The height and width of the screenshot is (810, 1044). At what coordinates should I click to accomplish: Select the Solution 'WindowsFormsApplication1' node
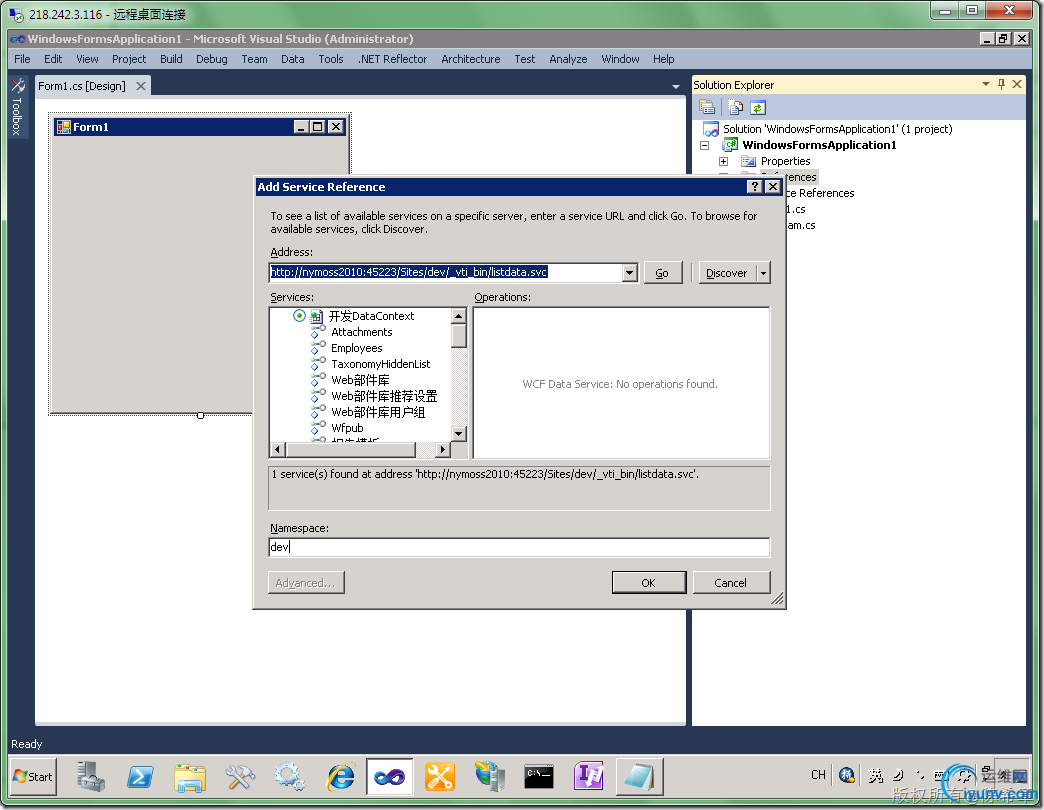coord(838,129)
